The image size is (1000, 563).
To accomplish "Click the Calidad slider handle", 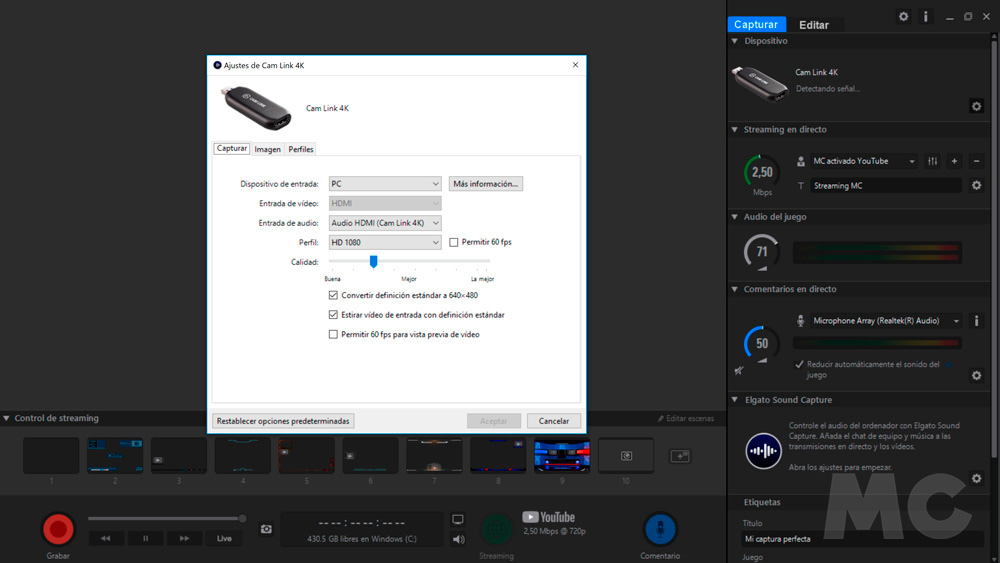I will click(x=374, y=261).
